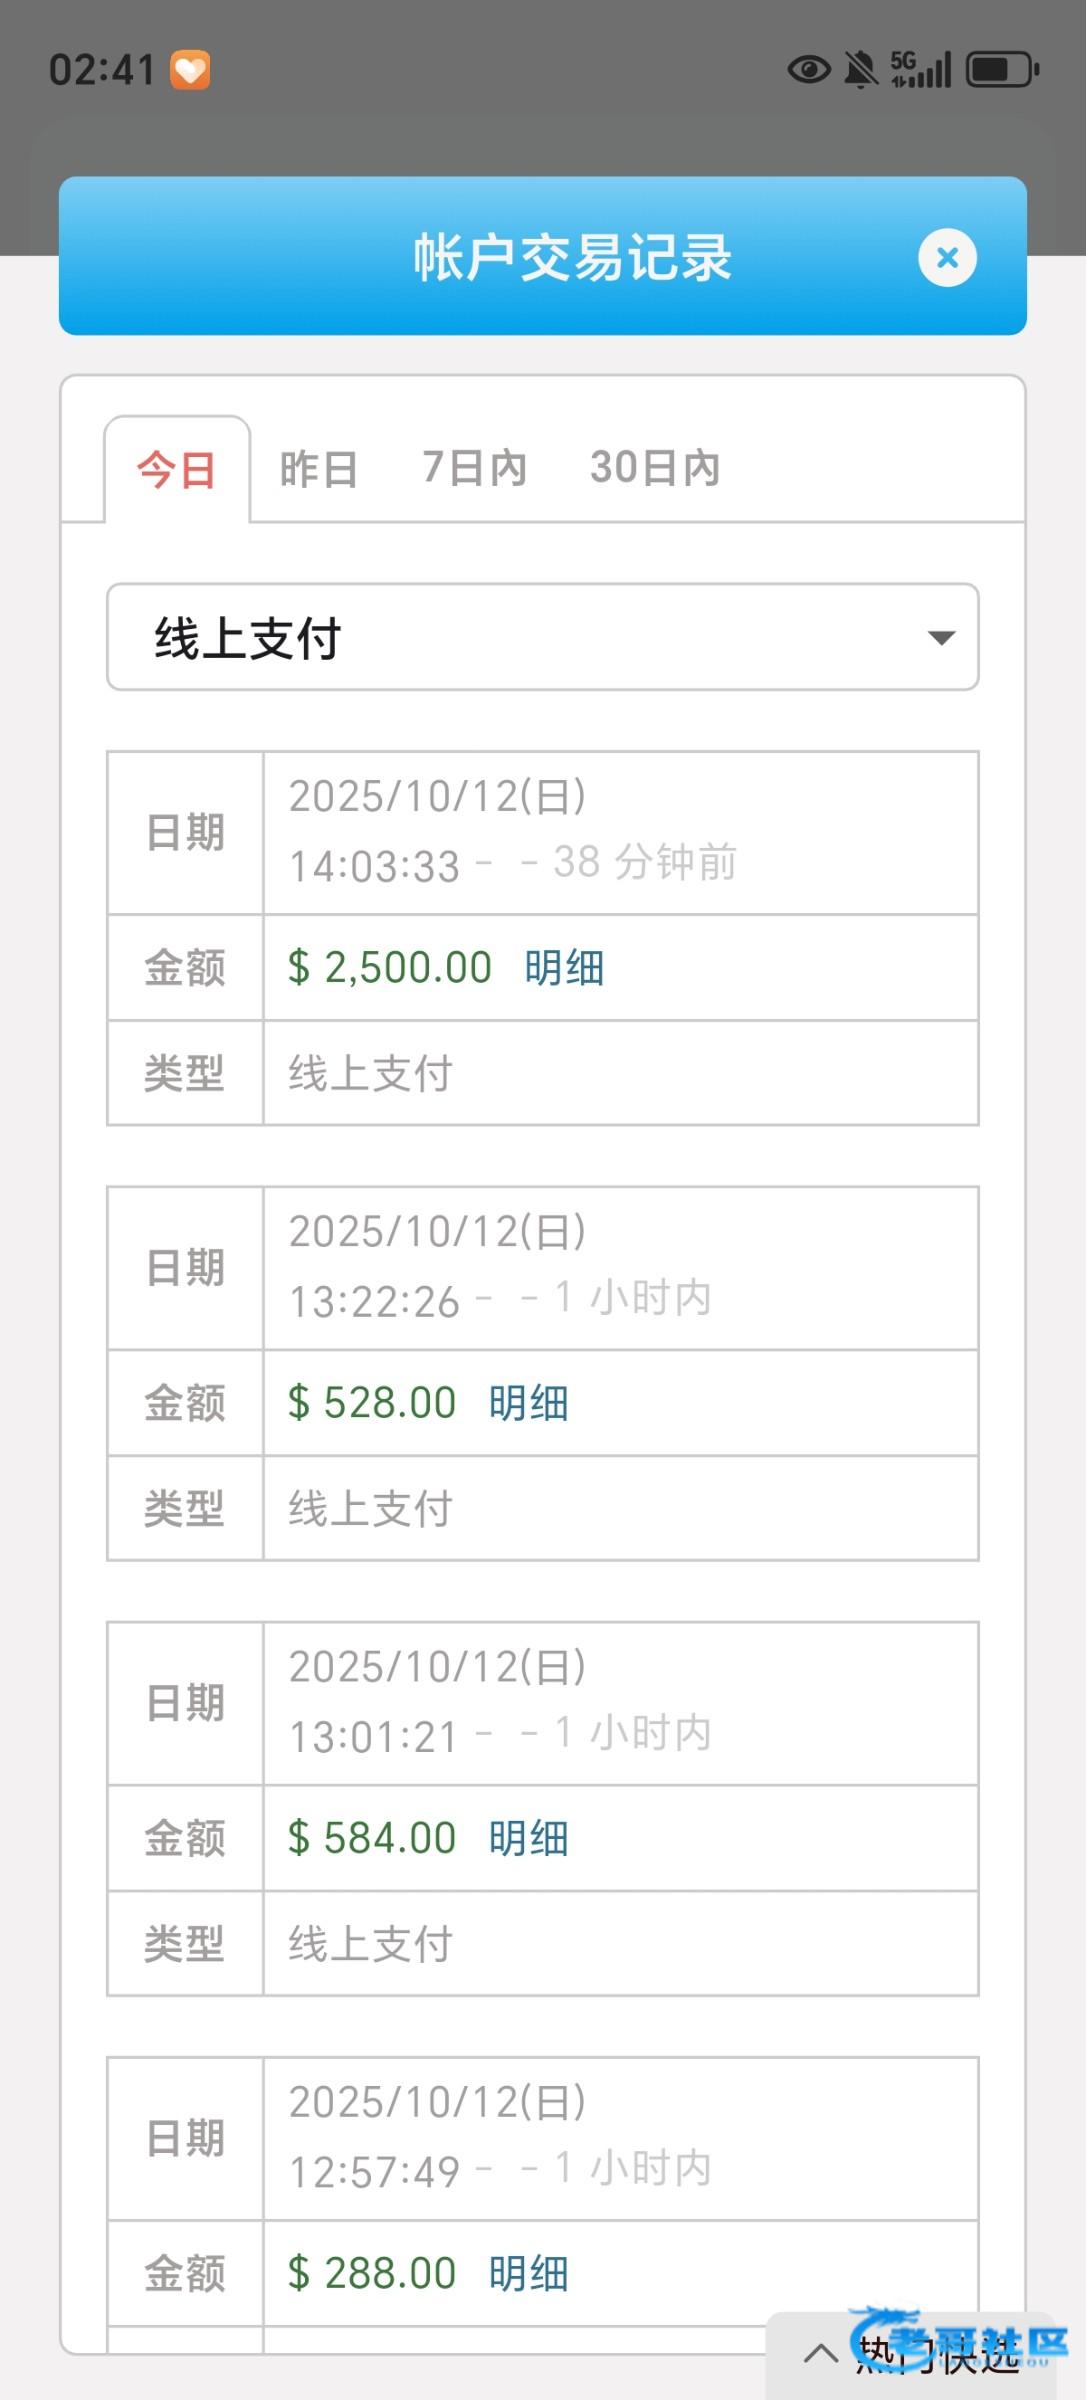Show the 30日内 records tab

click(655, 468)
